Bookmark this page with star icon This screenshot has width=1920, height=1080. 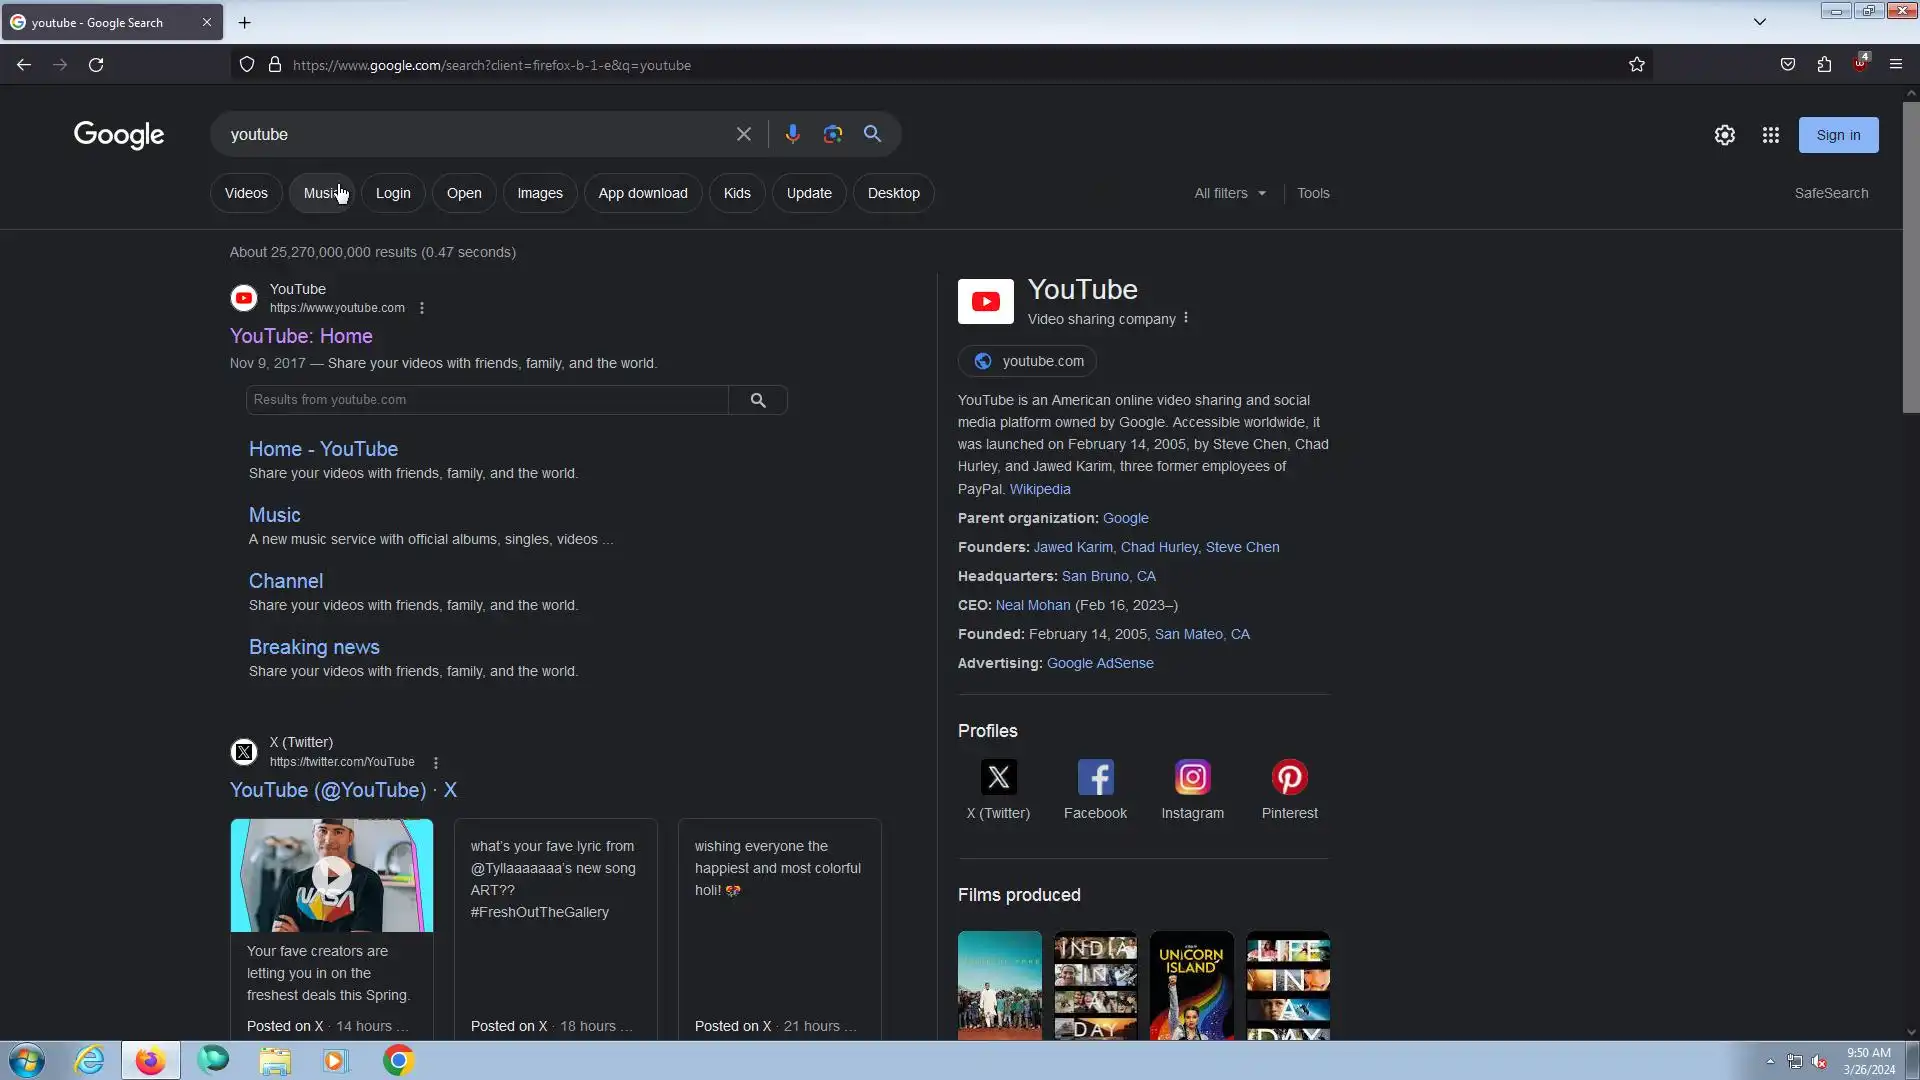pyautogui.click(x=1636, y=65)
